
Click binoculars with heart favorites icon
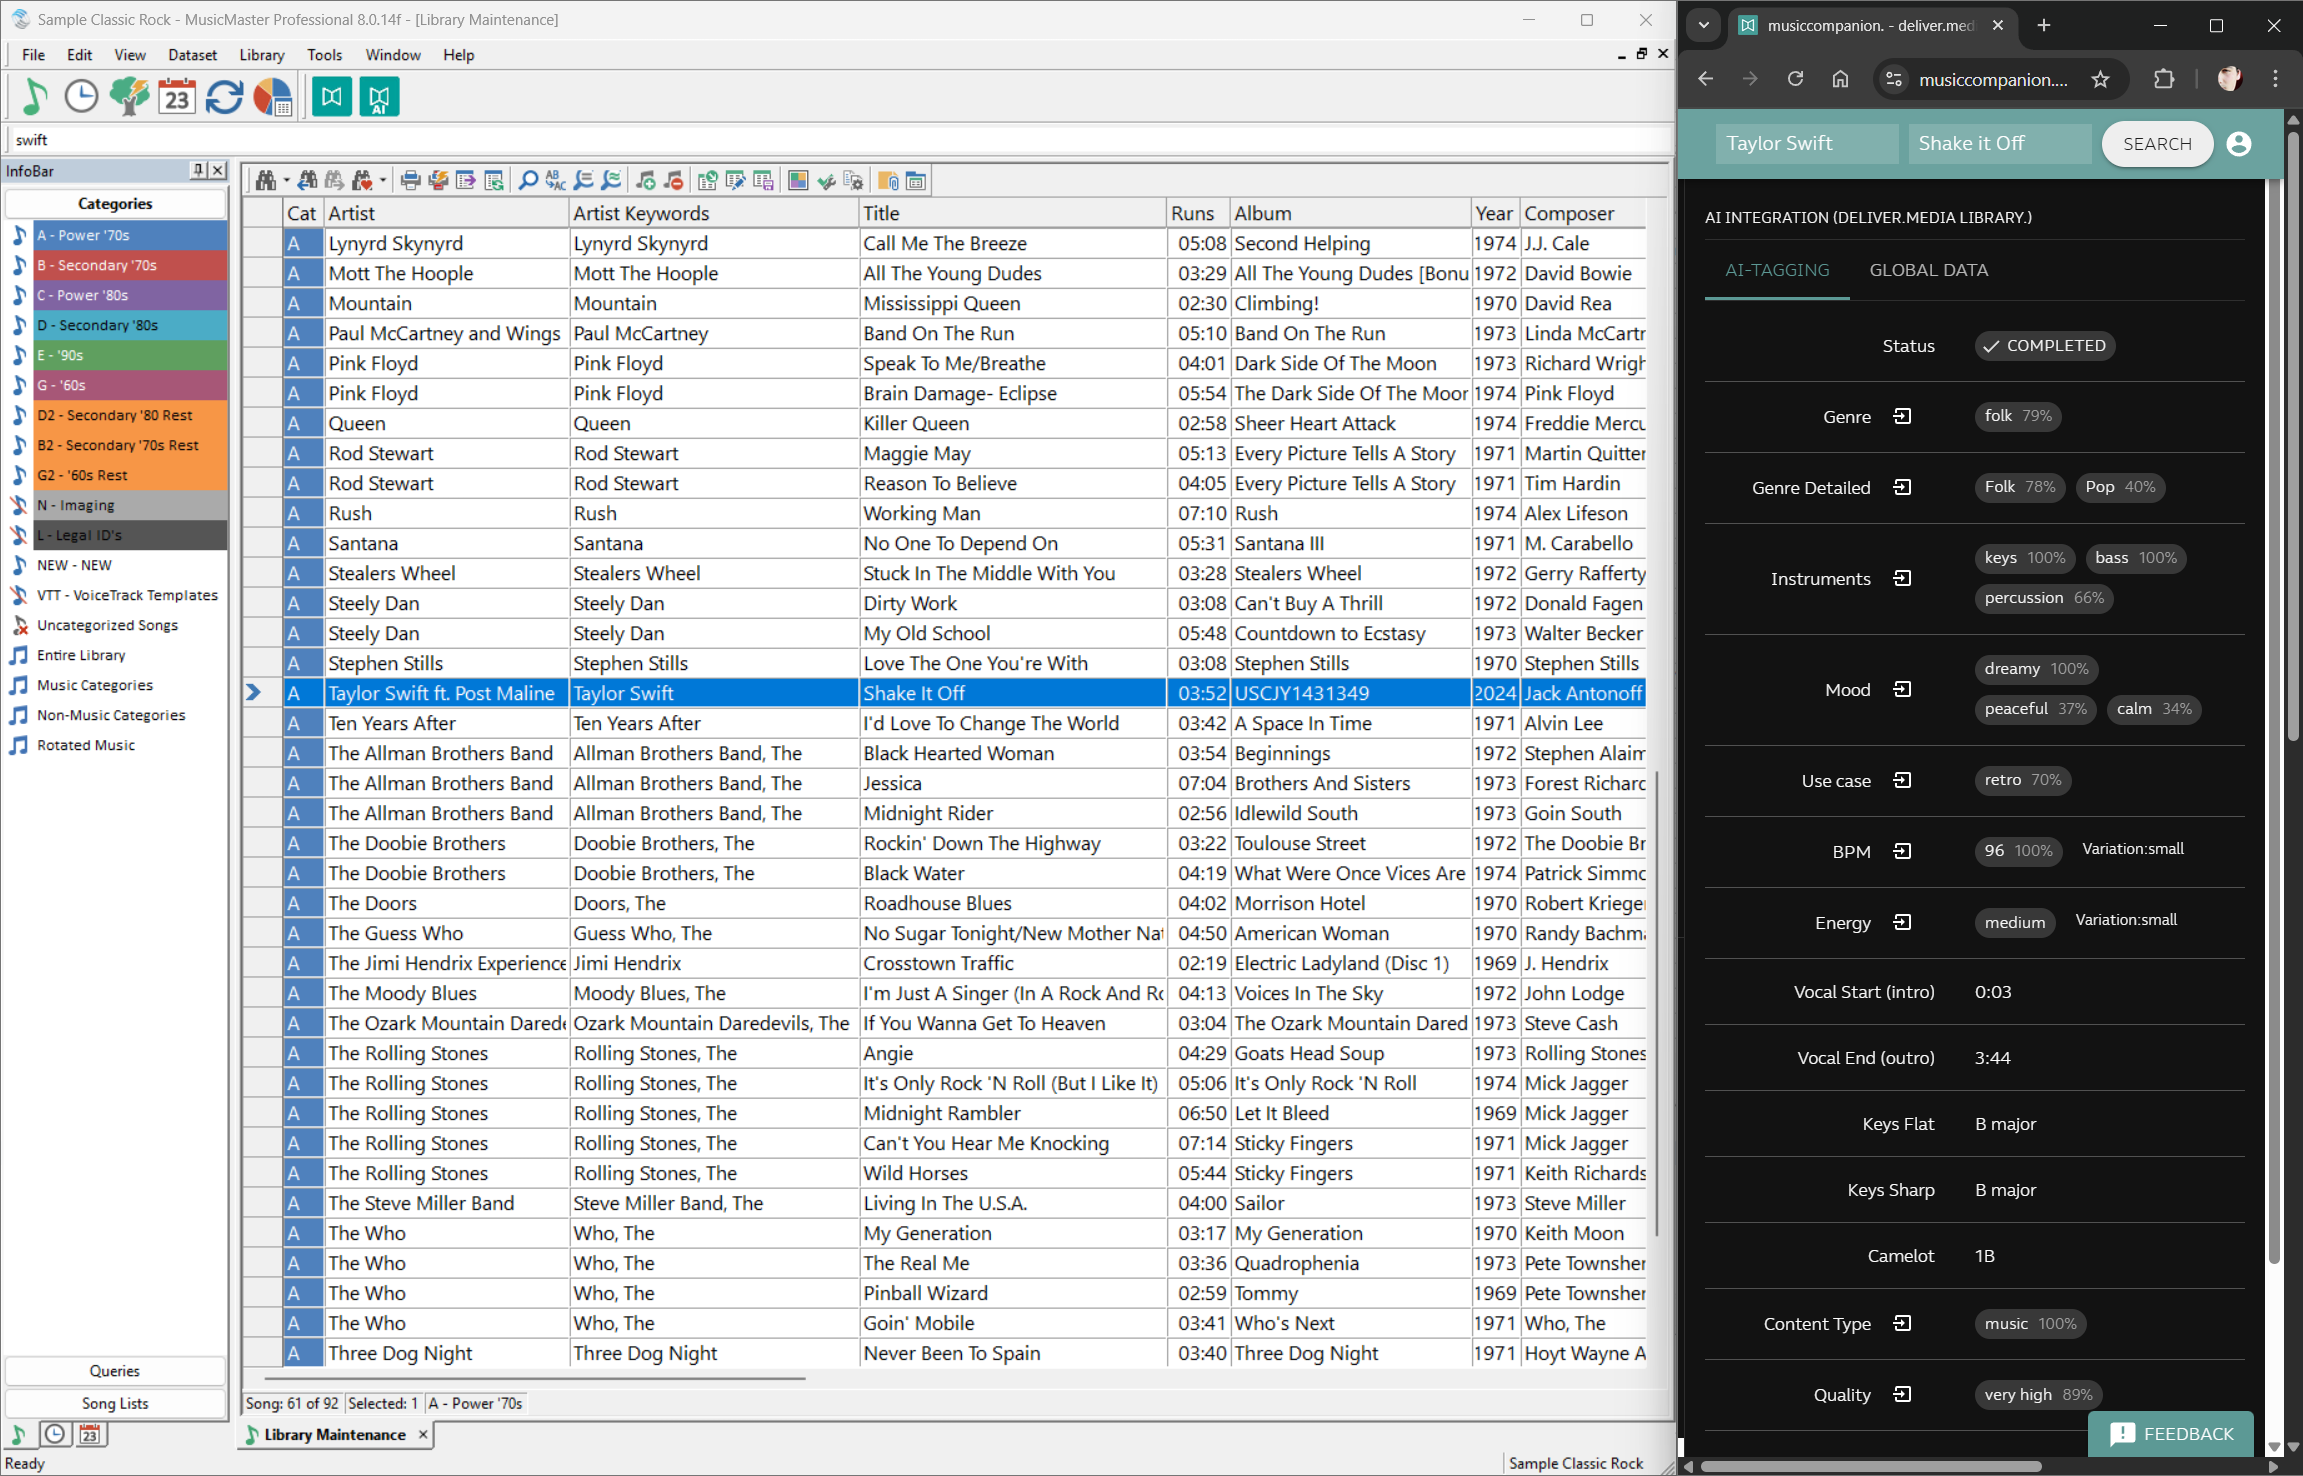pos(362,181)
